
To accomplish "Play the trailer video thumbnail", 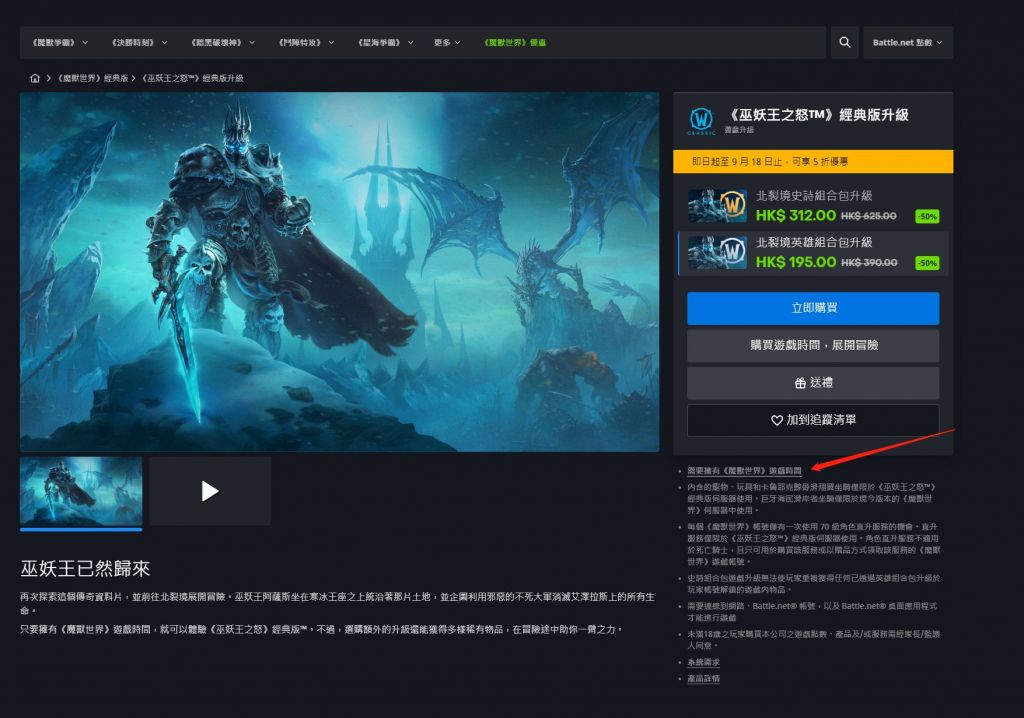I will tap(210, 491).
